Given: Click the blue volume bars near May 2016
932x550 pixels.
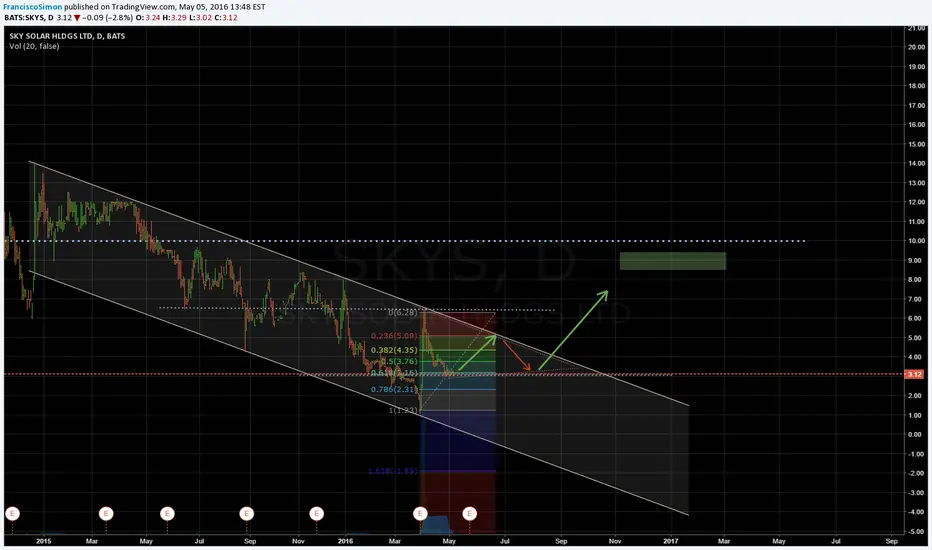Looking at the screenshot, I should (x=437, y=524).
